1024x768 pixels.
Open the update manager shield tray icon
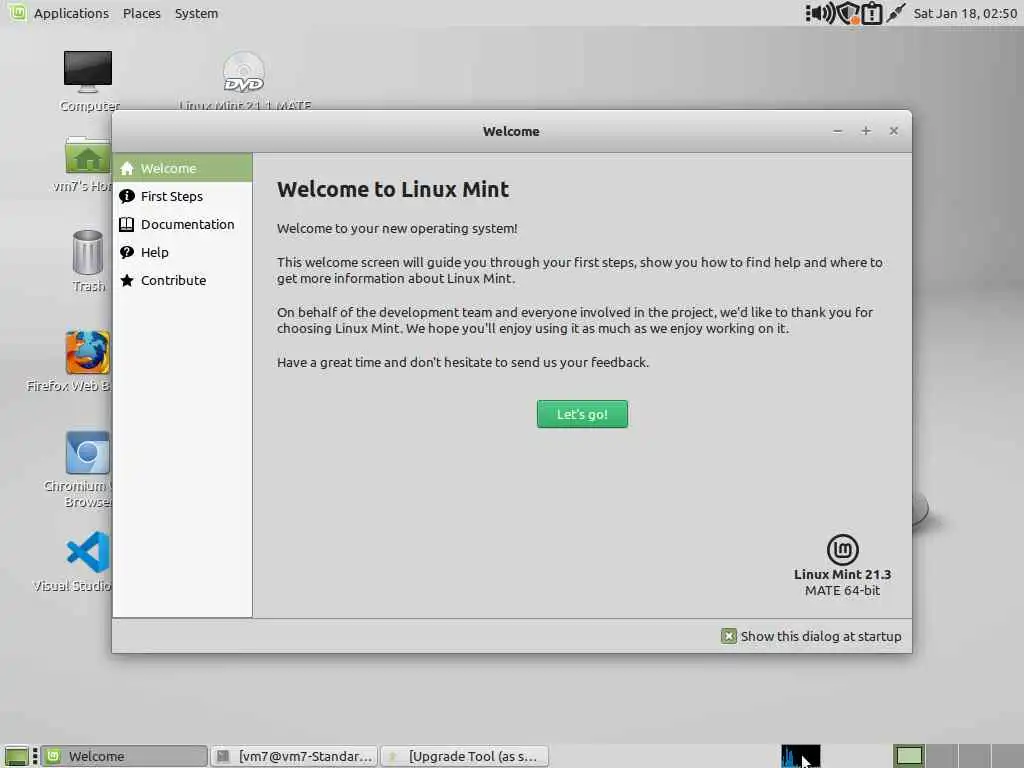pos(848,13)
